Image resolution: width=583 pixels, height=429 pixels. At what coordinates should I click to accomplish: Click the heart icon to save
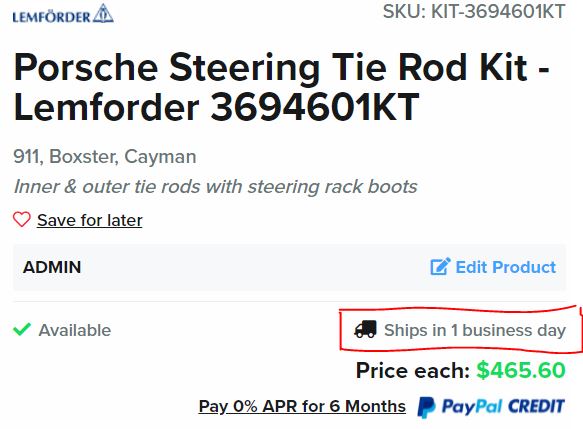[22, 220]
